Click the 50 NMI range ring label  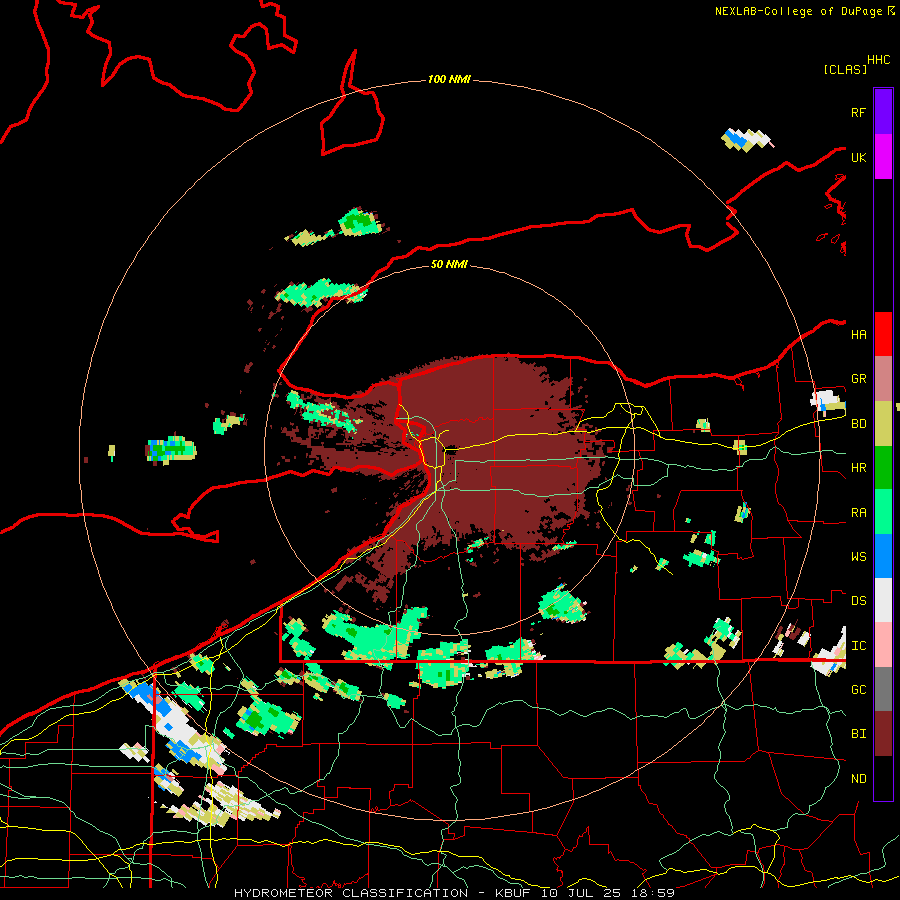tap(449, 264)
